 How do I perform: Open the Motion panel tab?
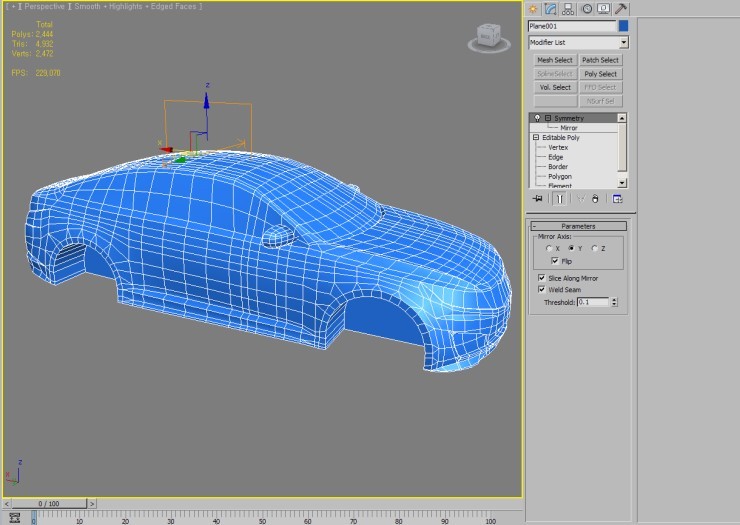[x=587, y=9]
